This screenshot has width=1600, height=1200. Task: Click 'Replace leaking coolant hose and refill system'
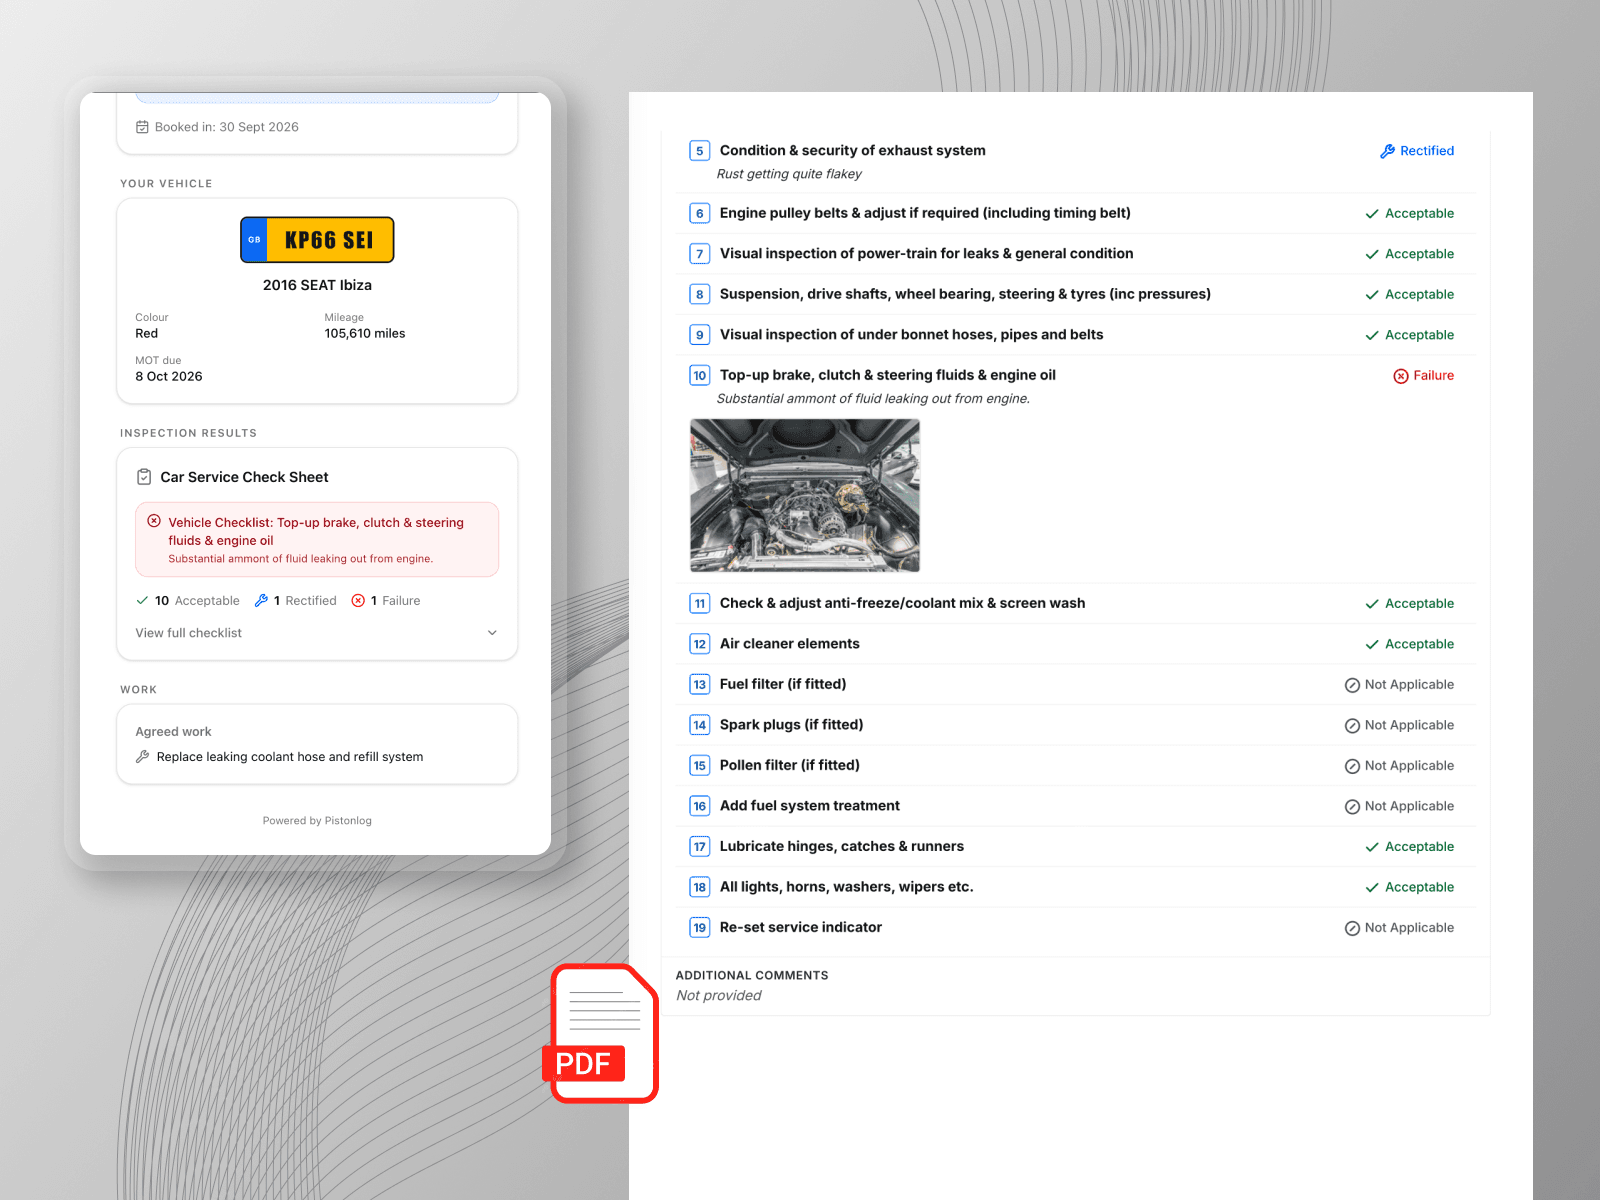click(290, 757)
